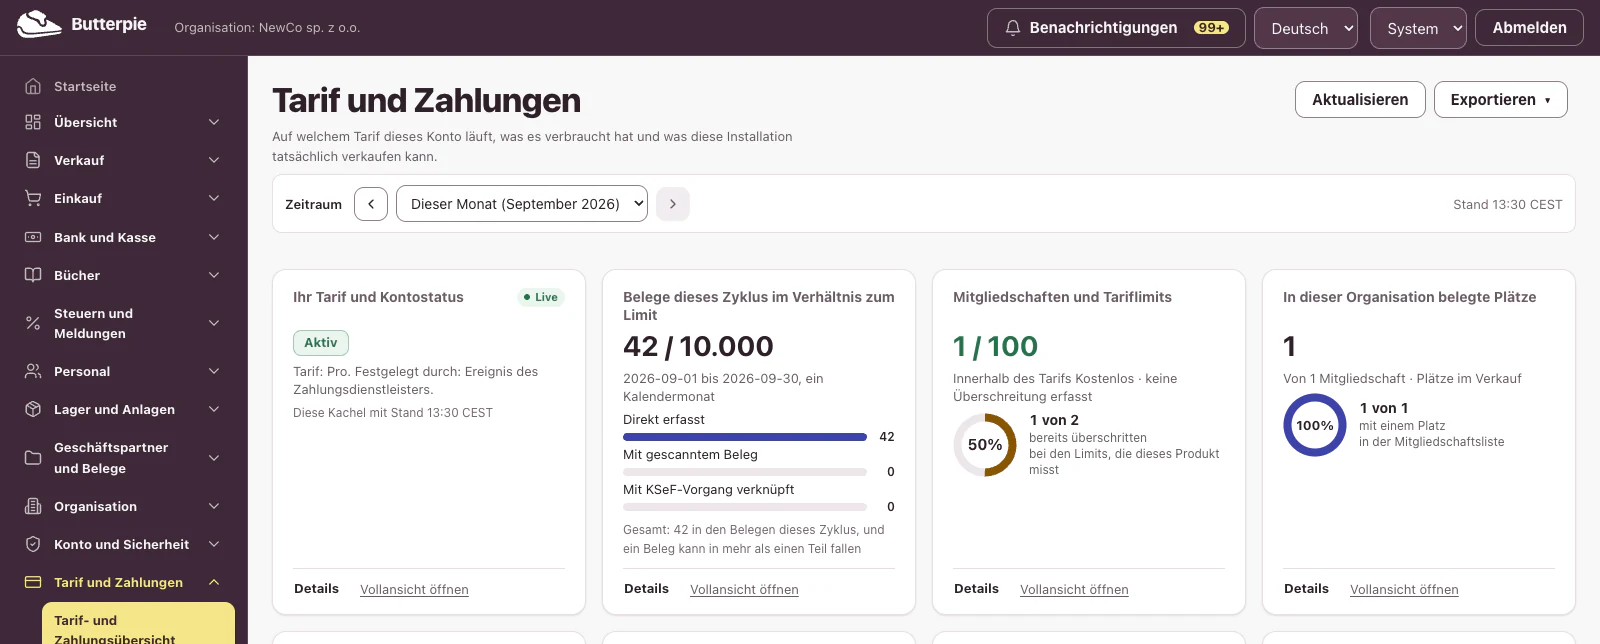
Task: Click the Organisation building icon
Action: (33, 506)
